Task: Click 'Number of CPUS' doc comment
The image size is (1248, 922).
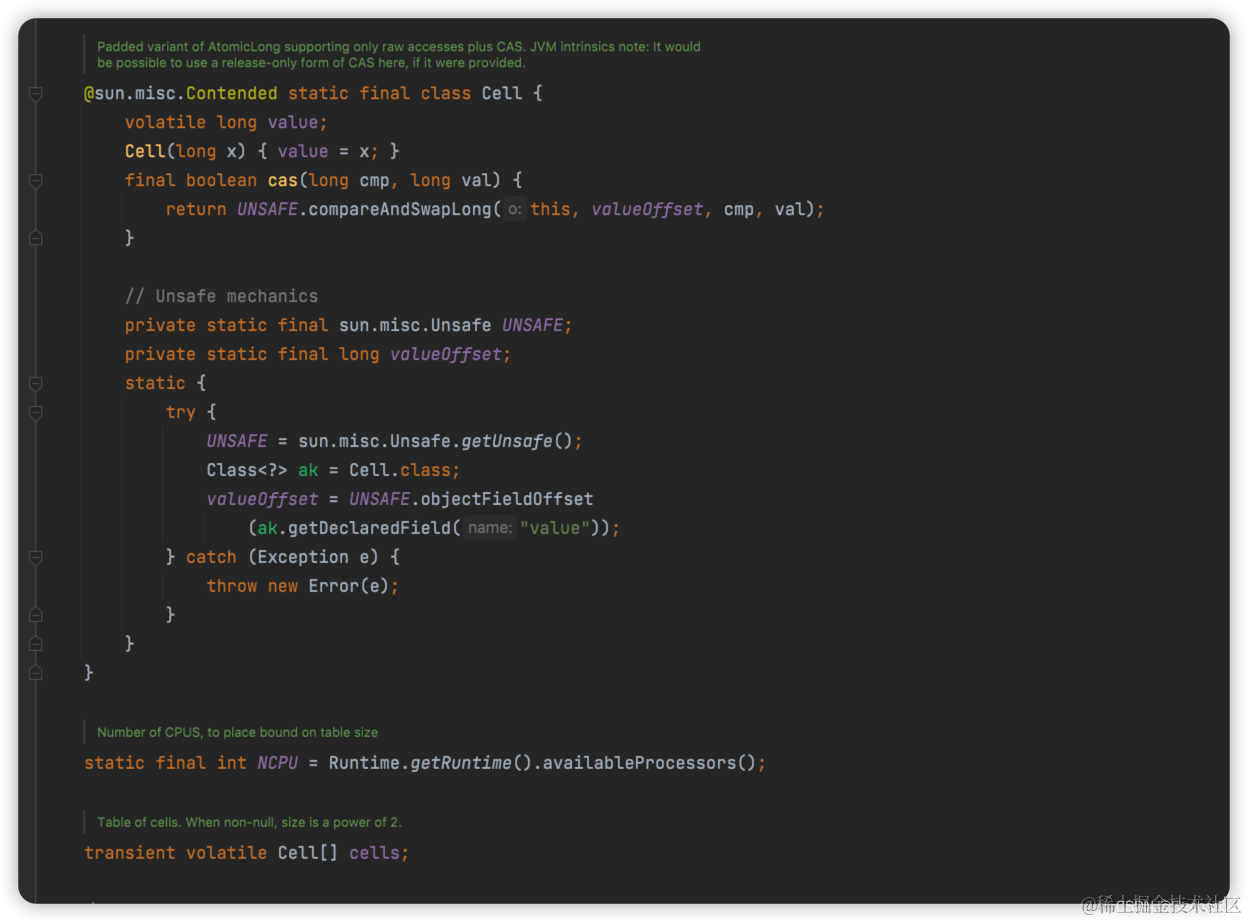Action: (x=237, y=732)
